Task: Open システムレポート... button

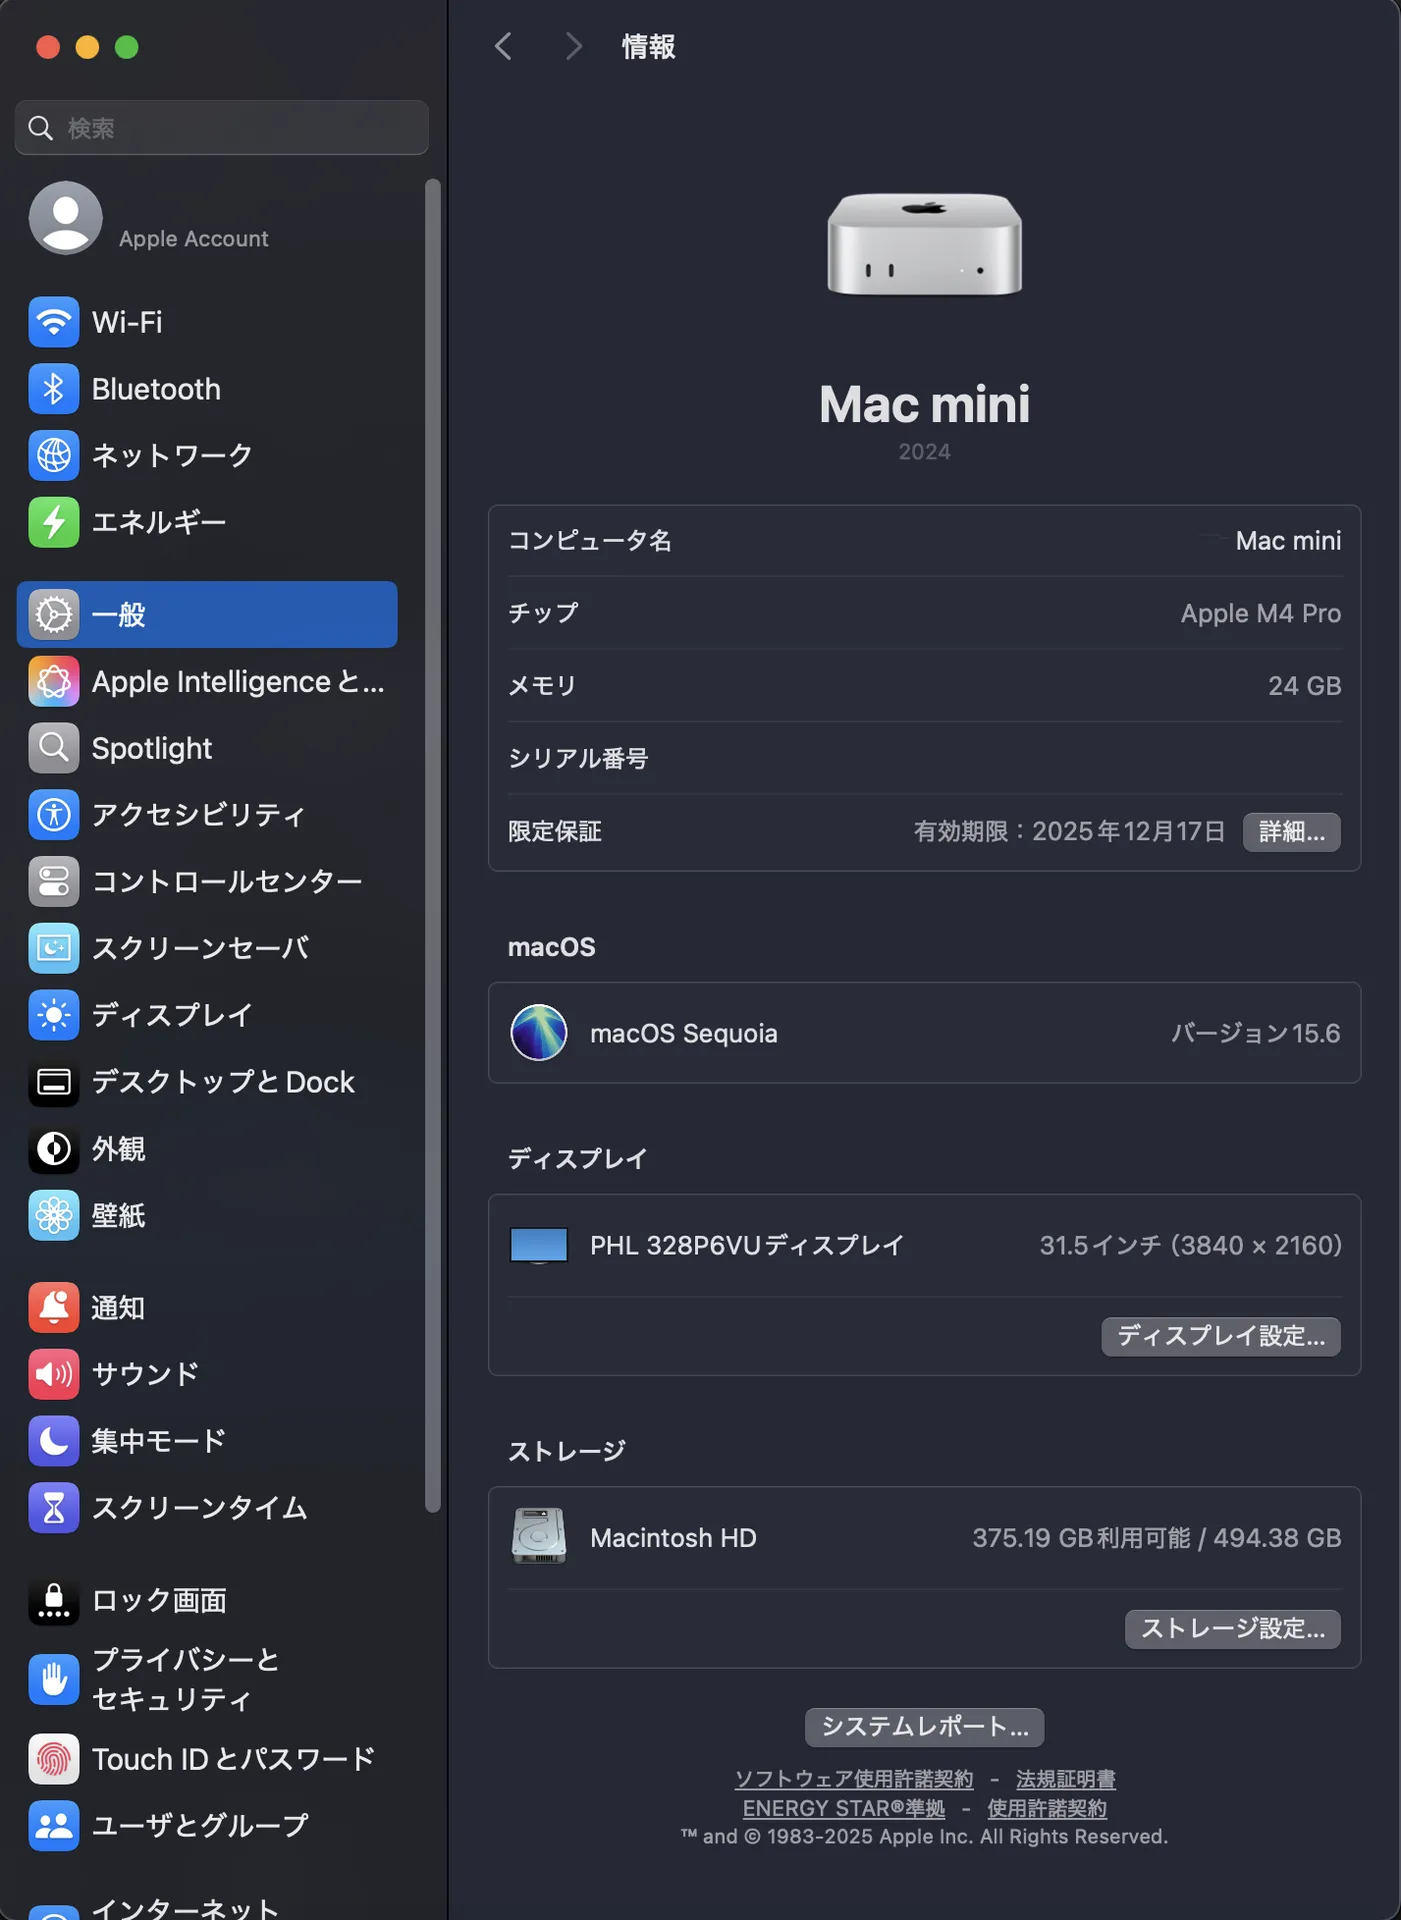Action: (925, 1727)
